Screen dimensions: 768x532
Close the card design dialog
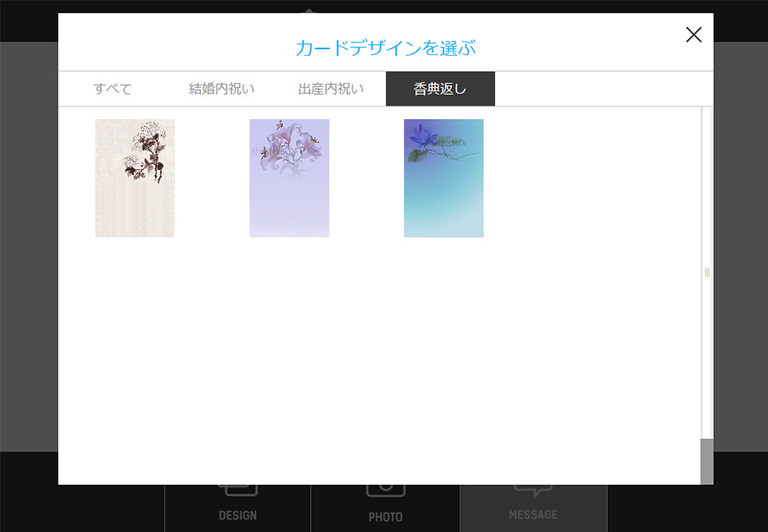[x=694, y=35]
